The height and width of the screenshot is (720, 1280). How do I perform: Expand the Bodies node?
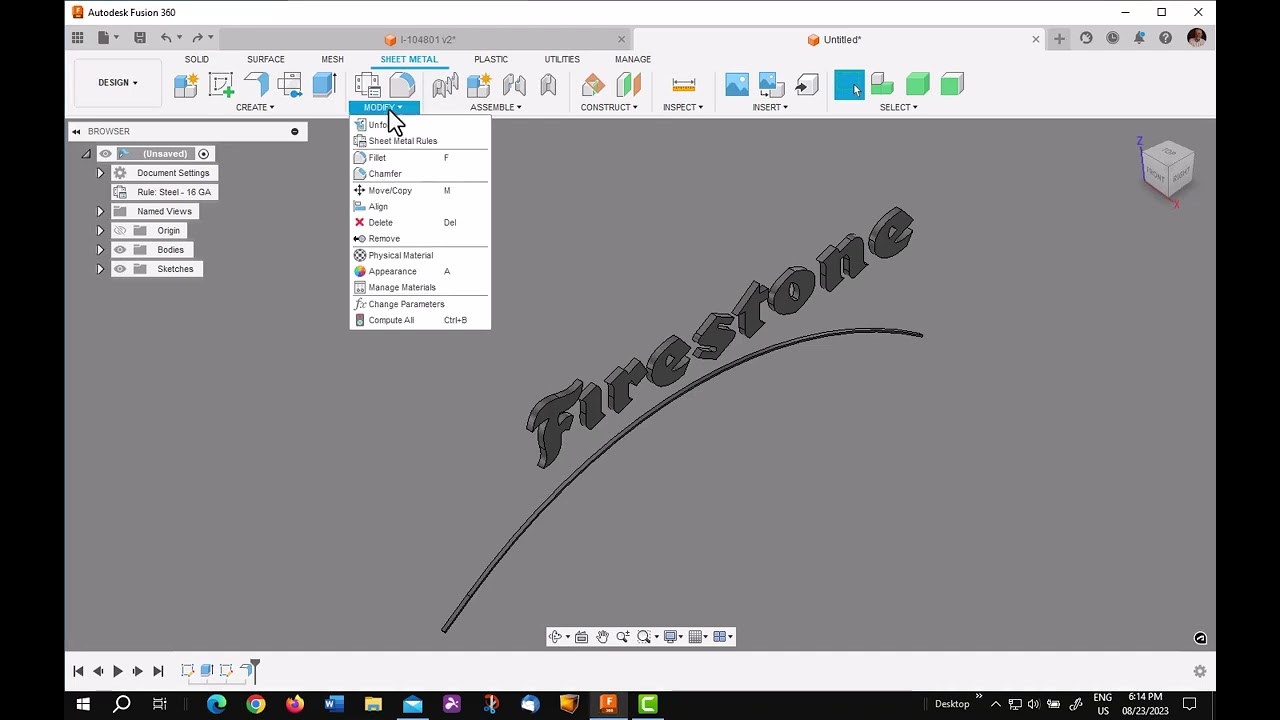click(100, 250)
